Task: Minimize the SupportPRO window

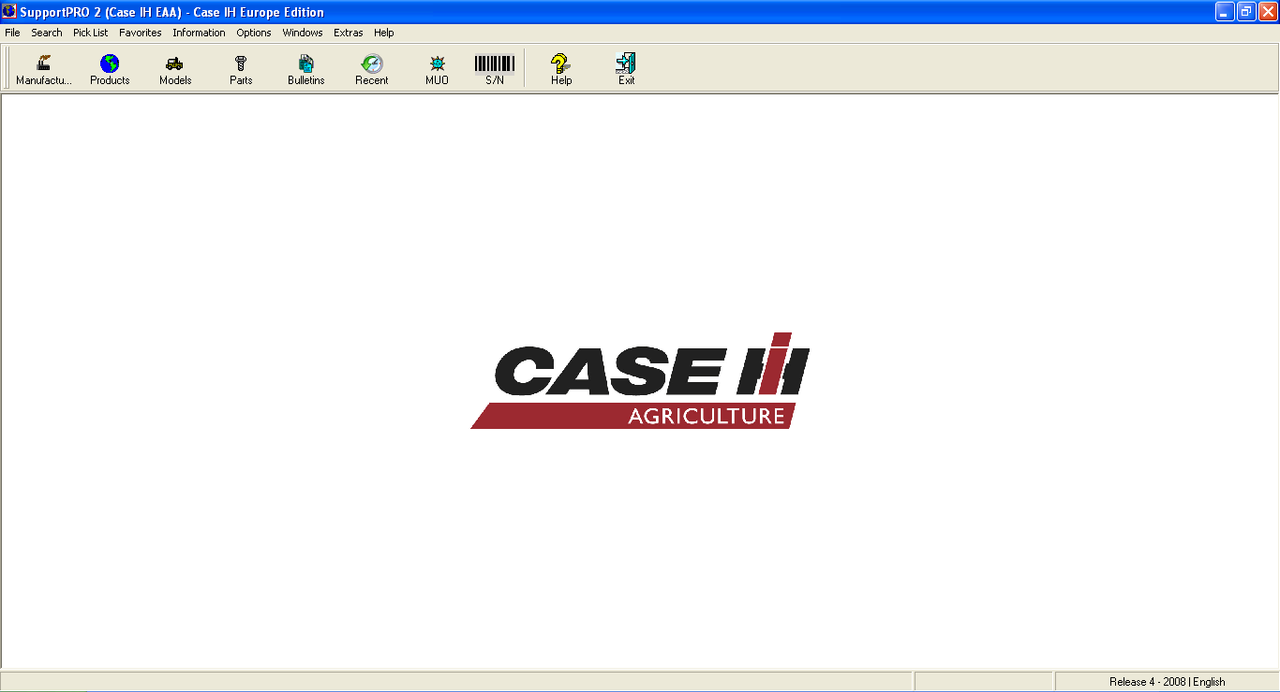Action: pos(1224,12)
